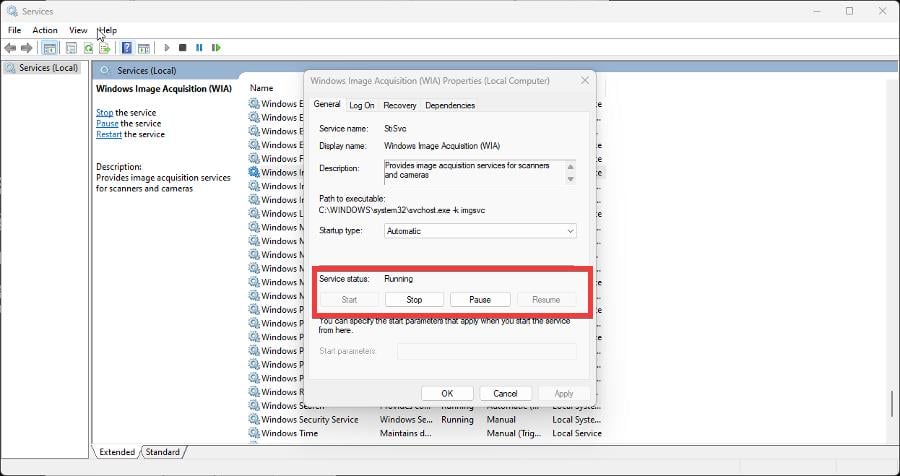Select the Windows Time service row

(x=425, y=434)
